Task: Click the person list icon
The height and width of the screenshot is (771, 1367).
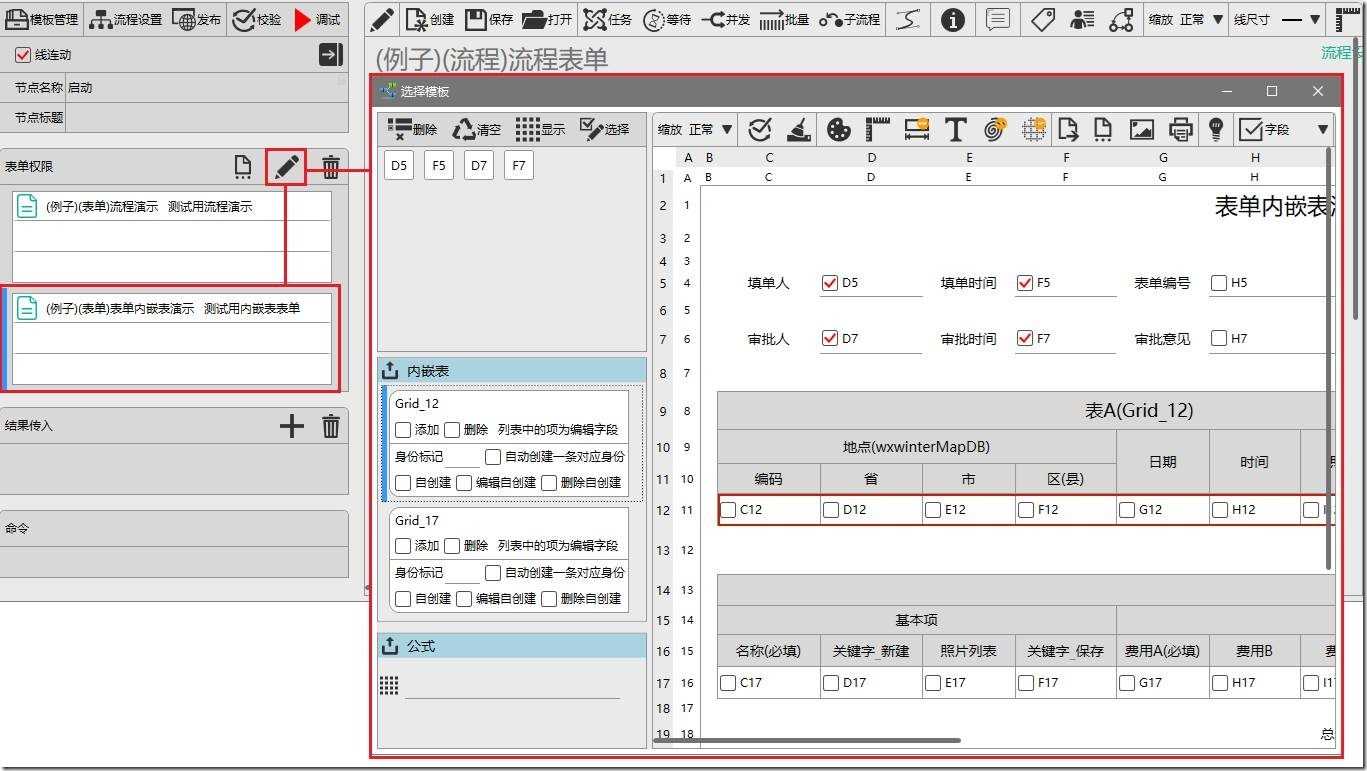Action: point(1082,19)
